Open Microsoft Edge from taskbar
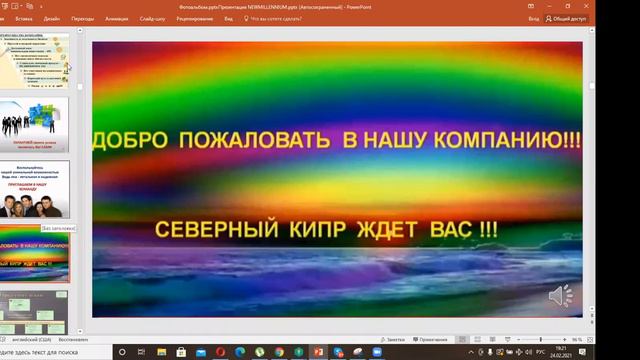The height and width of the screenshot is (360, 640). pos(240,352)
